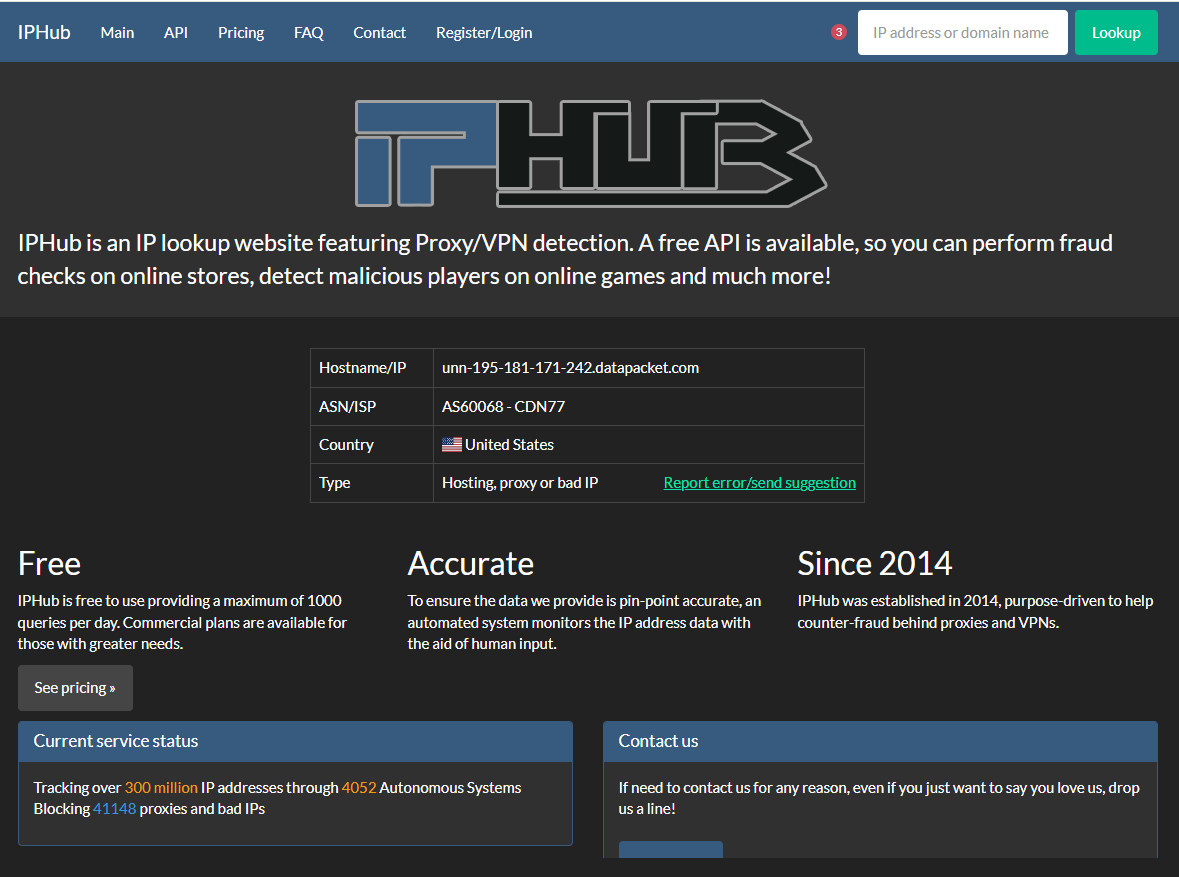Screen dimensions: 1179x877
Task: Open the FAQ page
Action: 308,32
